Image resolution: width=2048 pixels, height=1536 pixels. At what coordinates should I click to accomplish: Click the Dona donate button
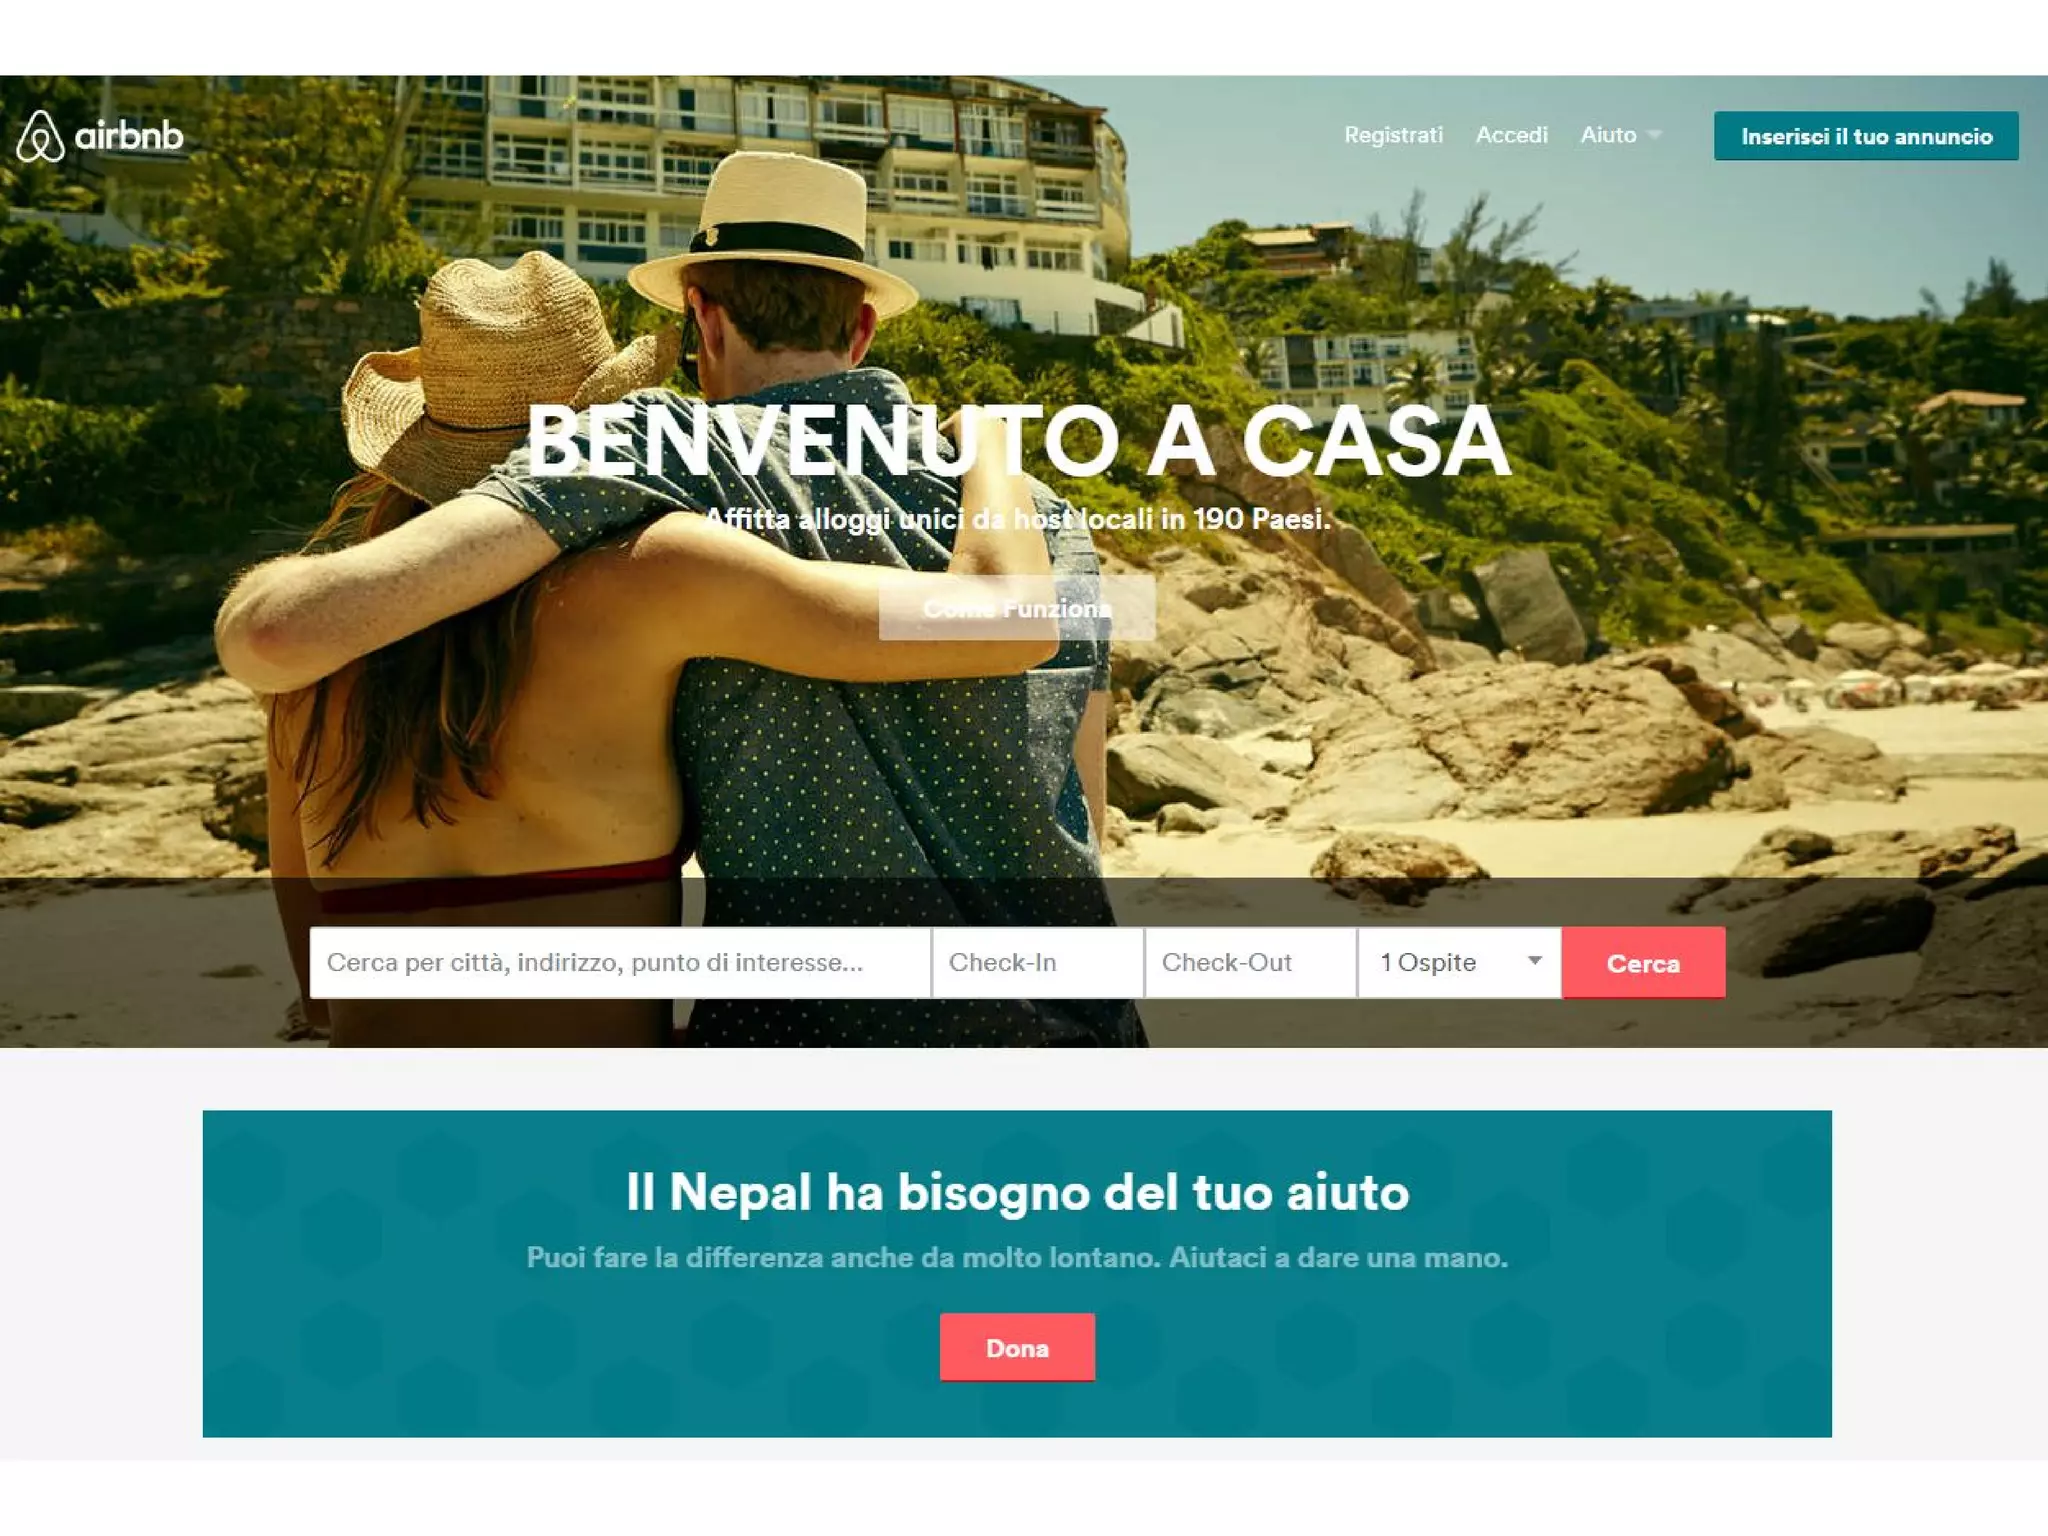click(1017, 1347)
